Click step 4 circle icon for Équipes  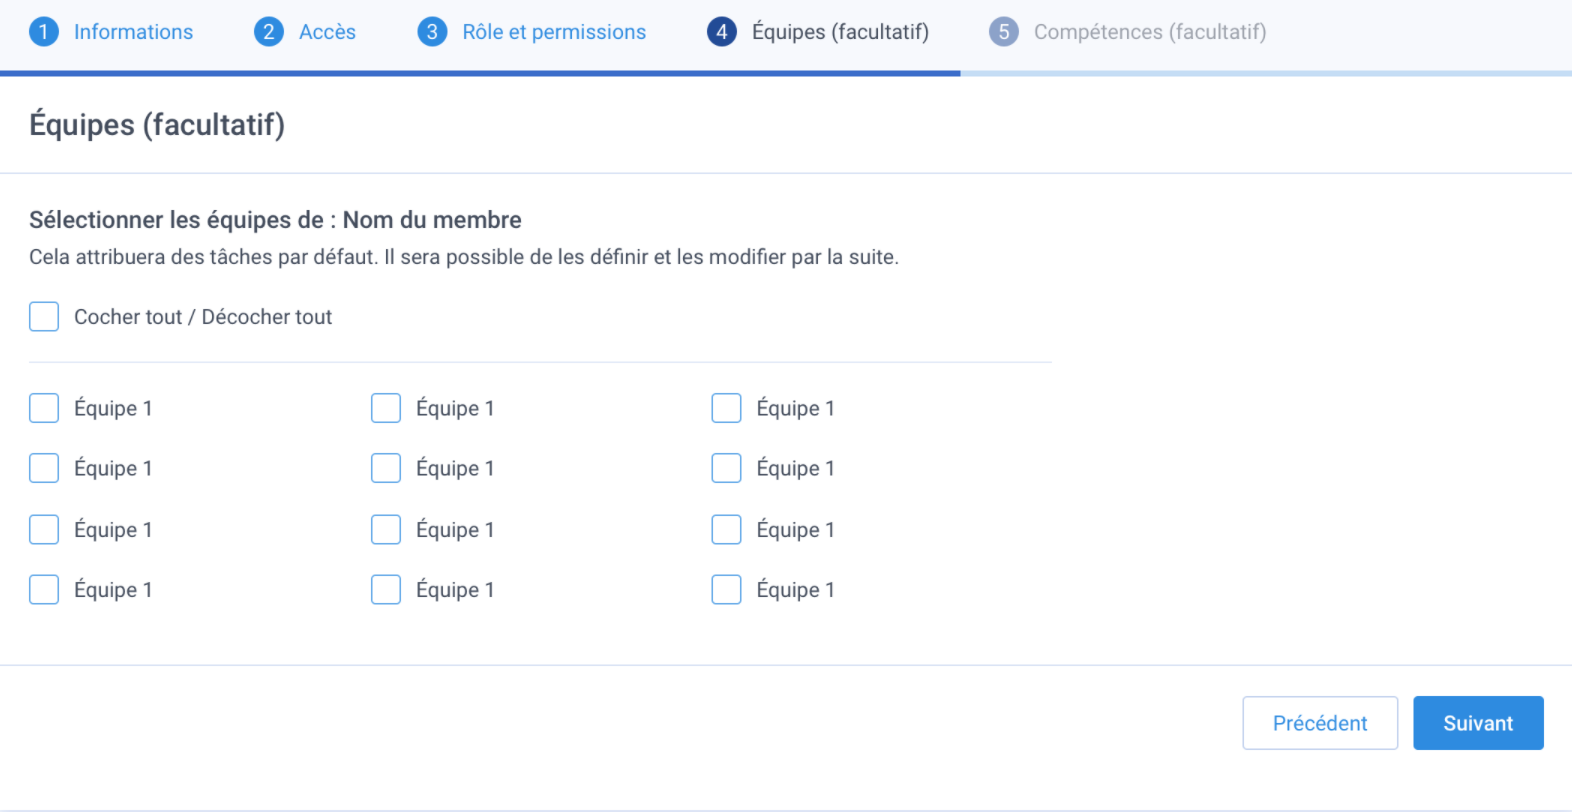click(x=722, y=32)
